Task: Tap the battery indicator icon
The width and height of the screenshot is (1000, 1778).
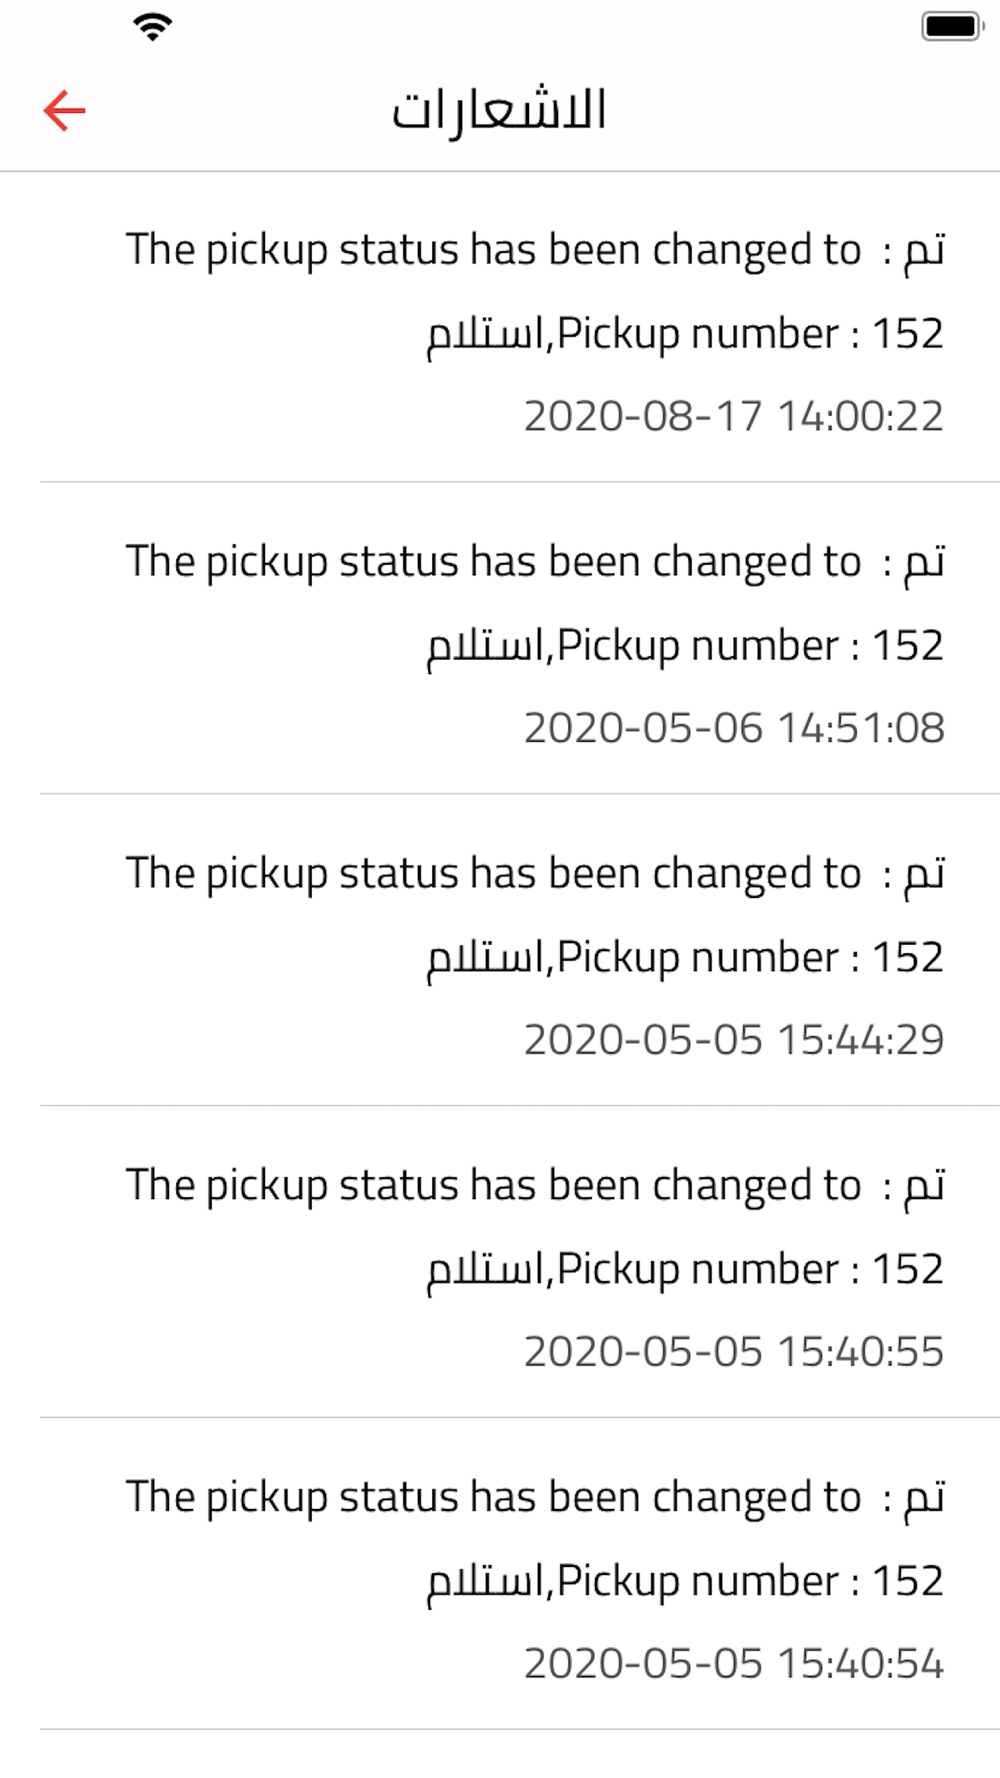Action: pos(952,26)
